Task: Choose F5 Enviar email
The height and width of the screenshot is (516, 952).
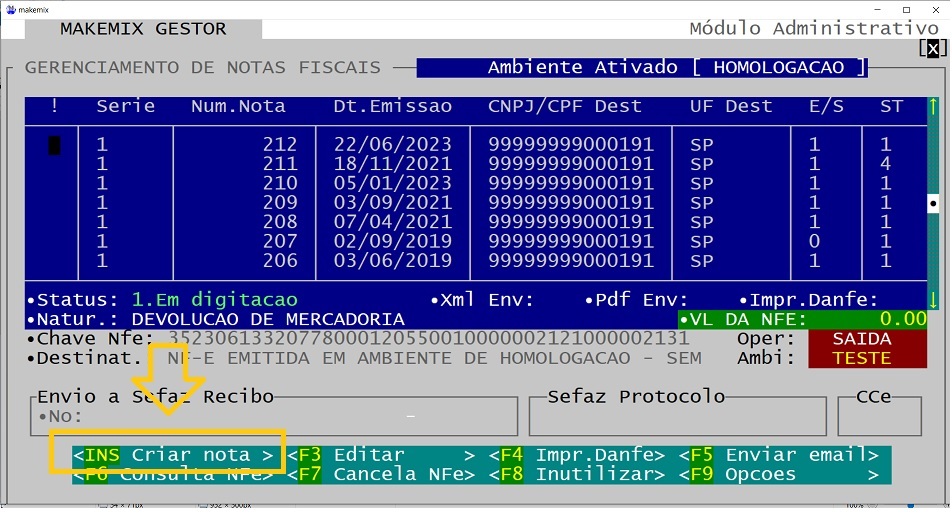Action: (x=779, y=455)
